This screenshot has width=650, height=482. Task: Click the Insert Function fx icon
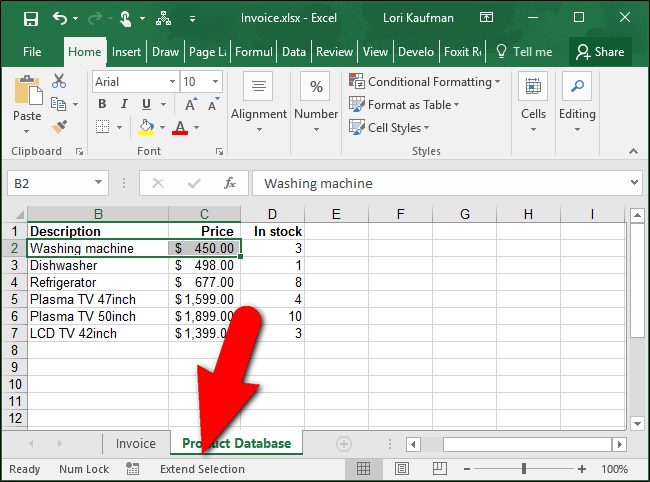[x=230, y=183]
